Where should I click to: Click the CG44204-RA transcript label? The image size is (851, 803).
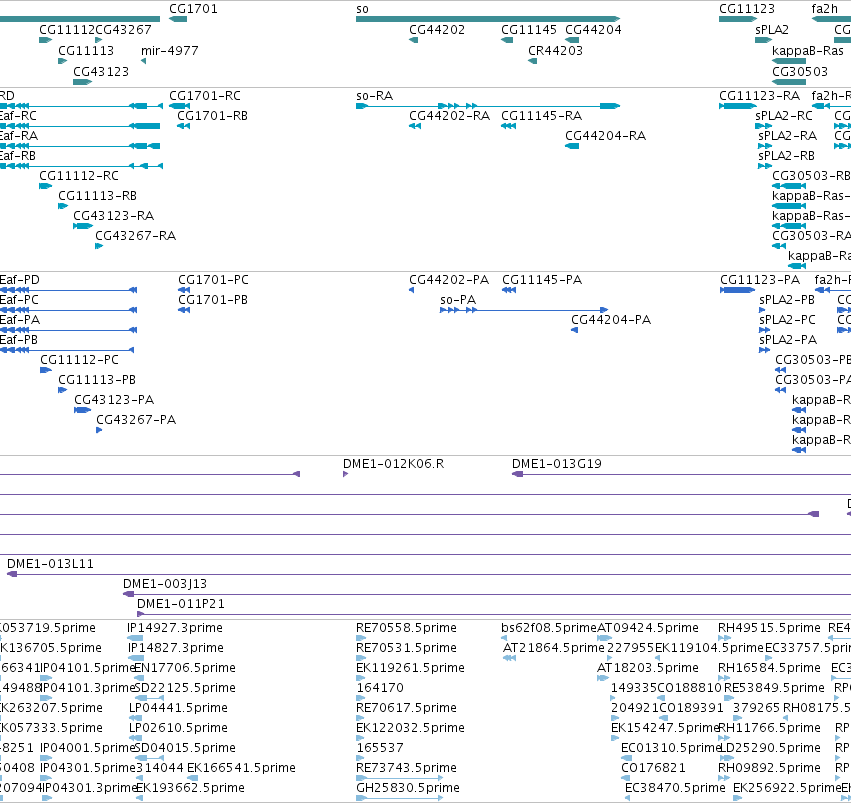(x=605, y=136)
